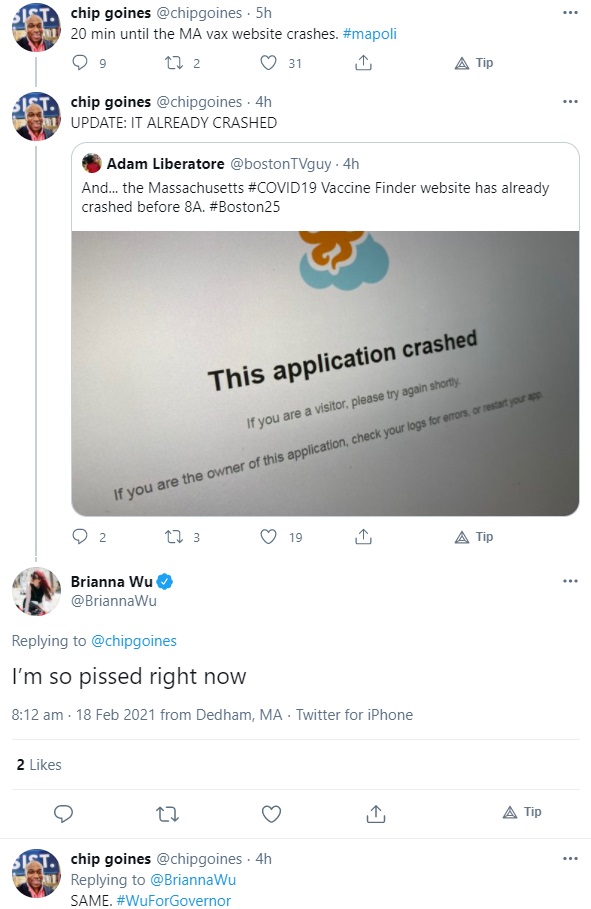Image resolution: width=591 pixels, height=909 pixels.
Task: Open more options for the first tweet
Action: pyautogui.click(x=570, y=13)
